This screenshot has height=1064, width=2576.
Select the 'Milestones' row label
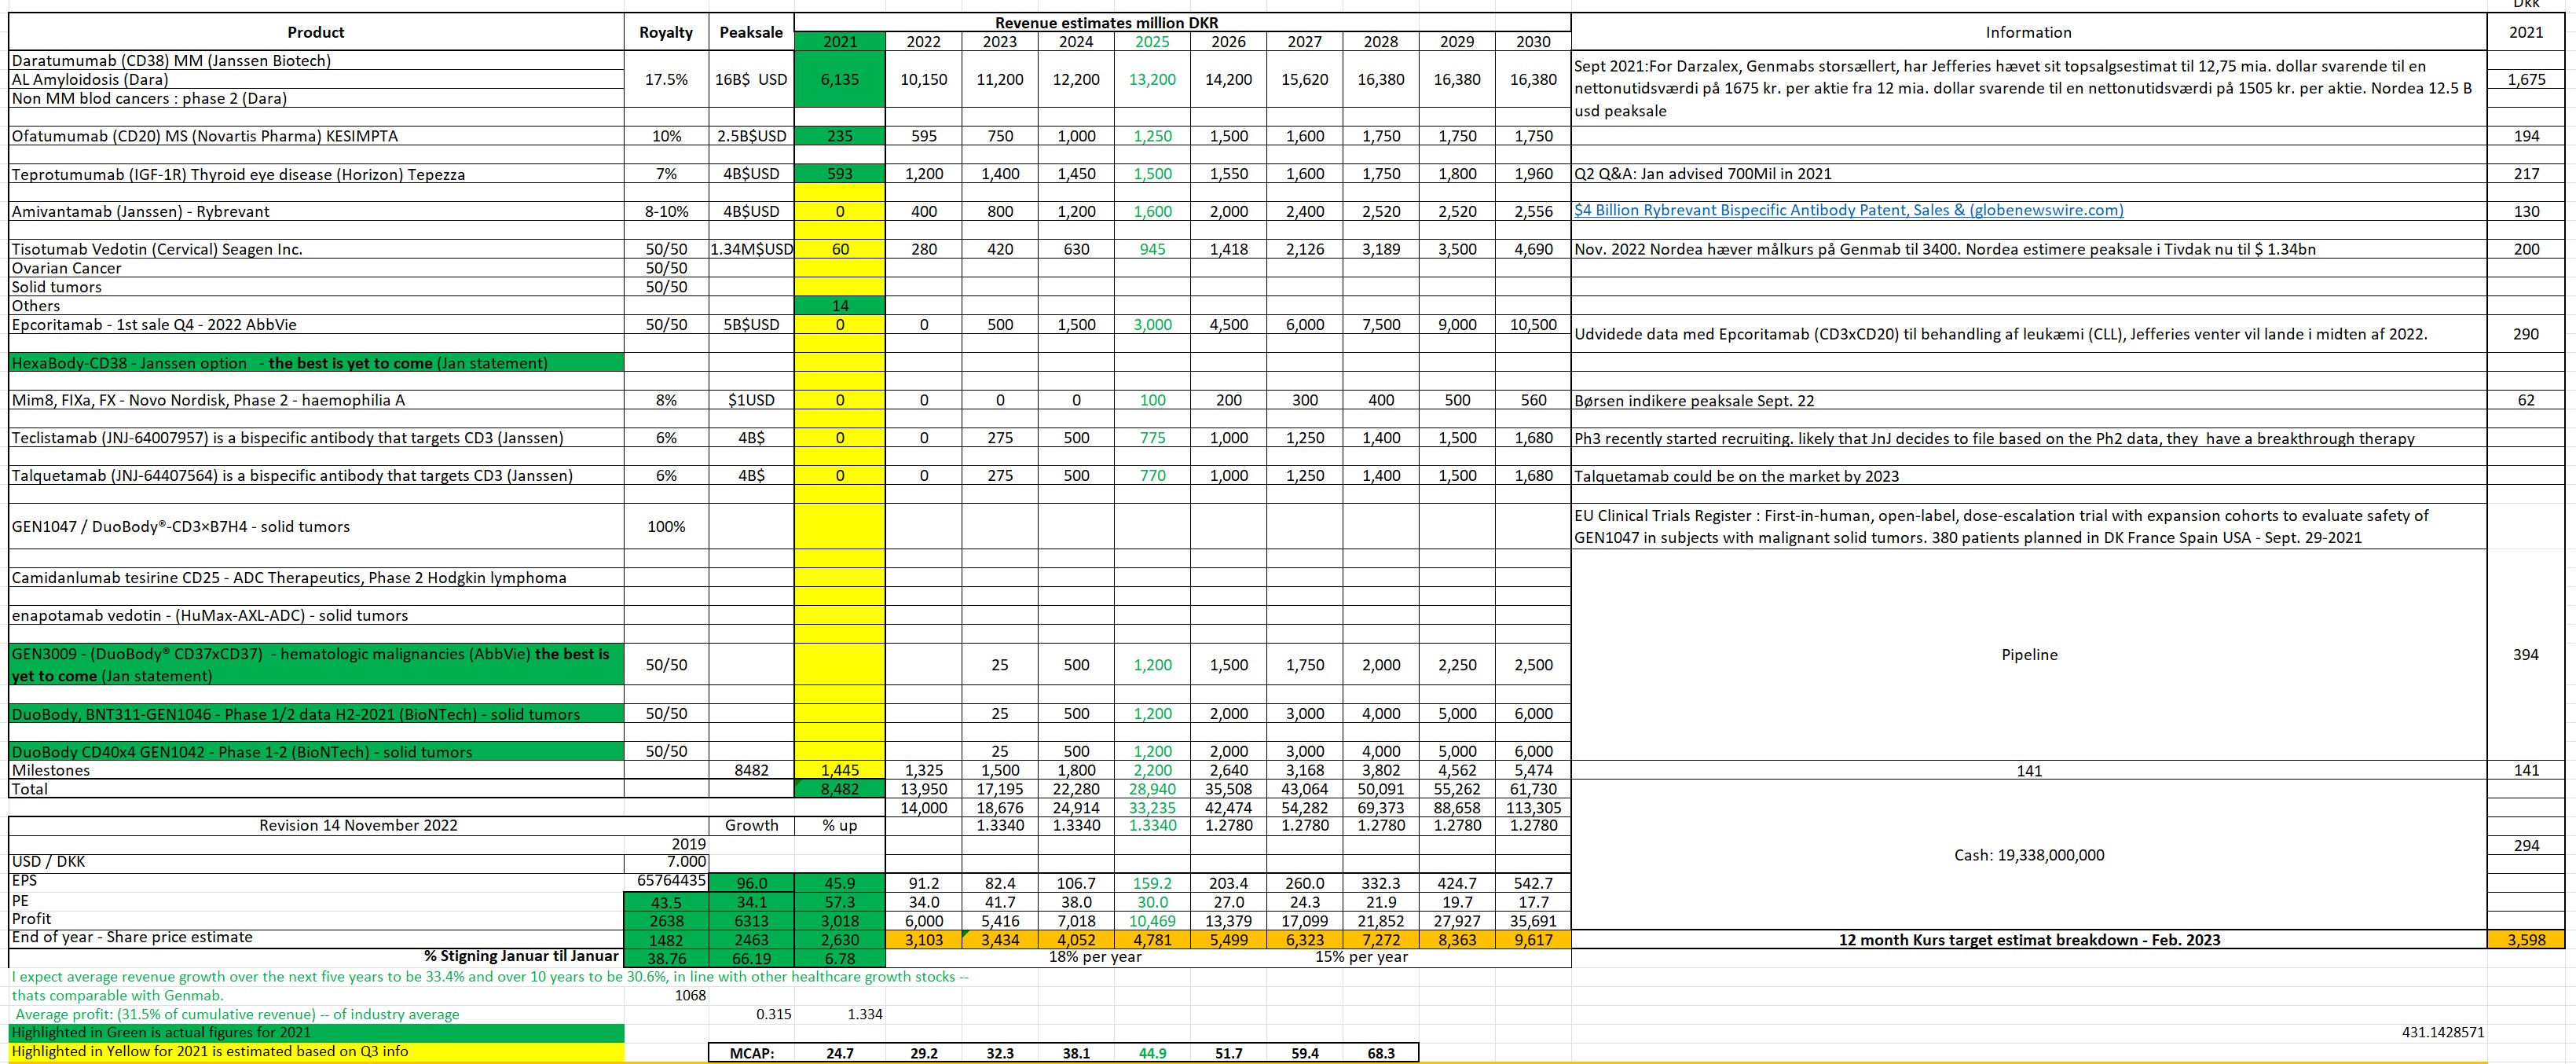tap(316, 771)
